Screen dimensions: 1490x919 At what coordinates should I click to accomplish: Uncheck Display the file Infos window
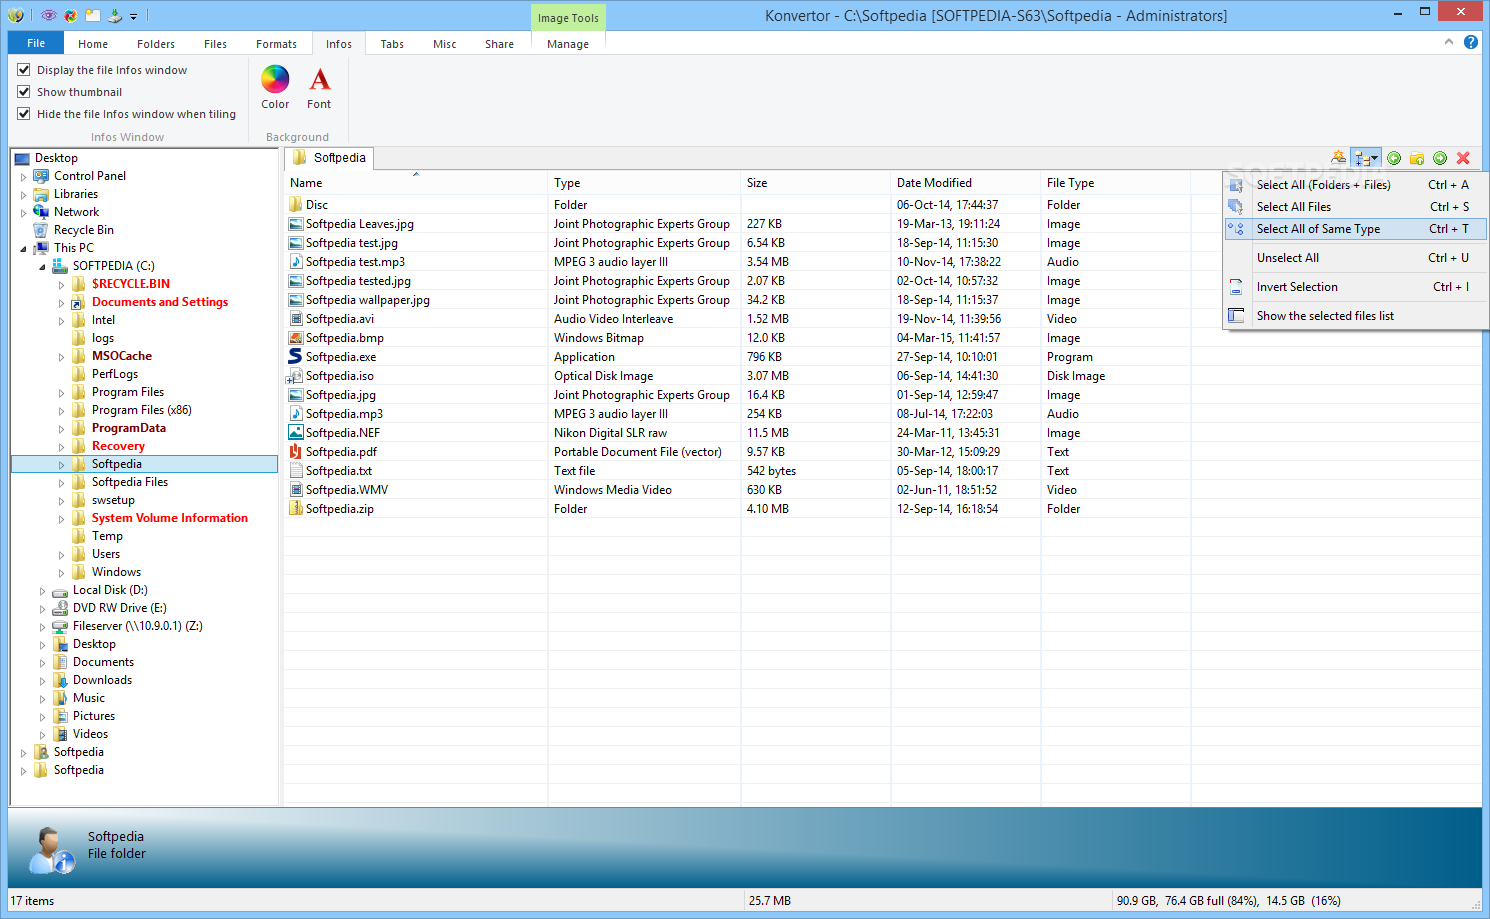pos(24,70)
